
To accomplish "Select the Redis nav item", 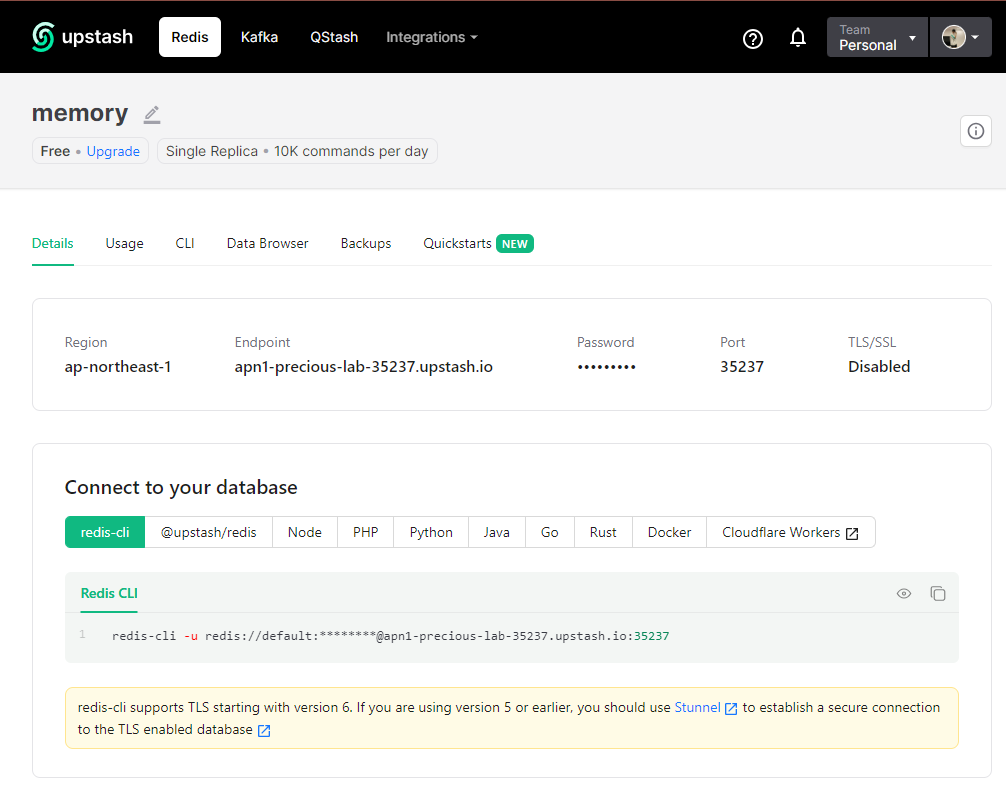I will 190,37.
